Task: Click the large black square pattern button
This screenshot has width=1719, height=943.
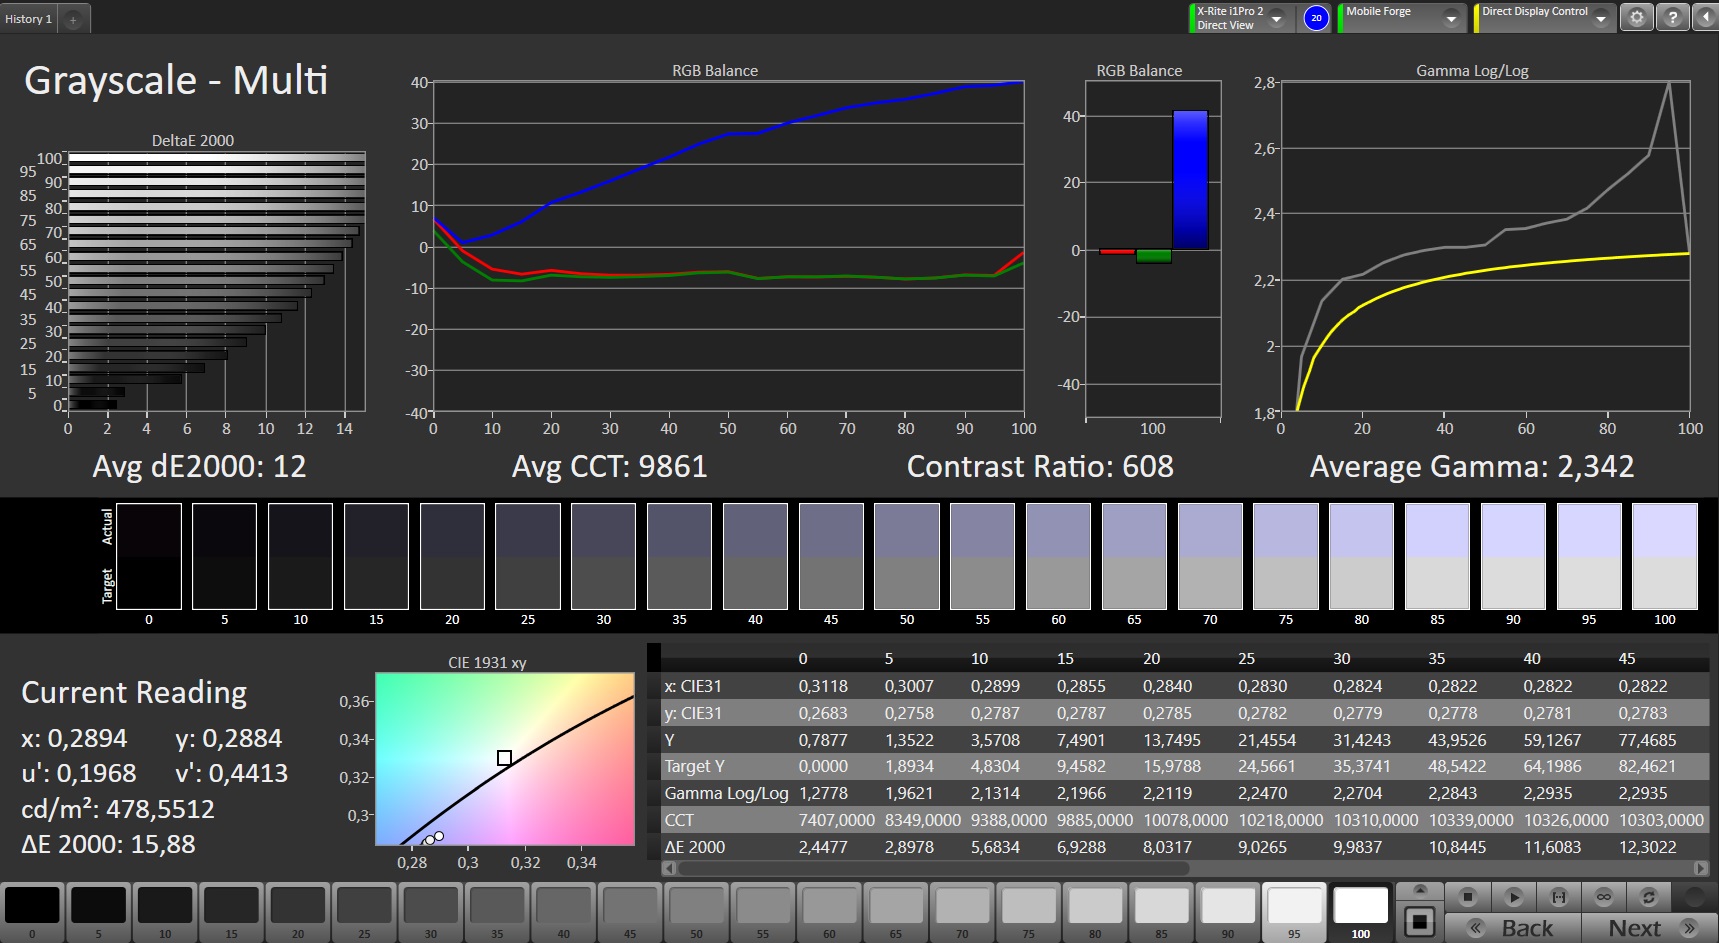Action: 1419,921
